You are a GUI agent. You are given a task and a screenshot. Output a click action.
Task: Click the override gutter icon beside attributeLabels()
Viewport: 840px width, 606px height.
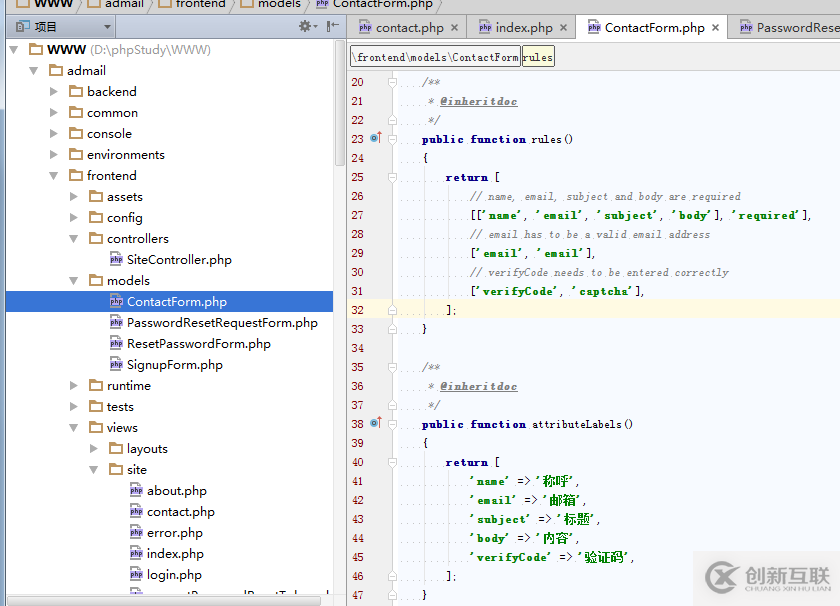376,424
